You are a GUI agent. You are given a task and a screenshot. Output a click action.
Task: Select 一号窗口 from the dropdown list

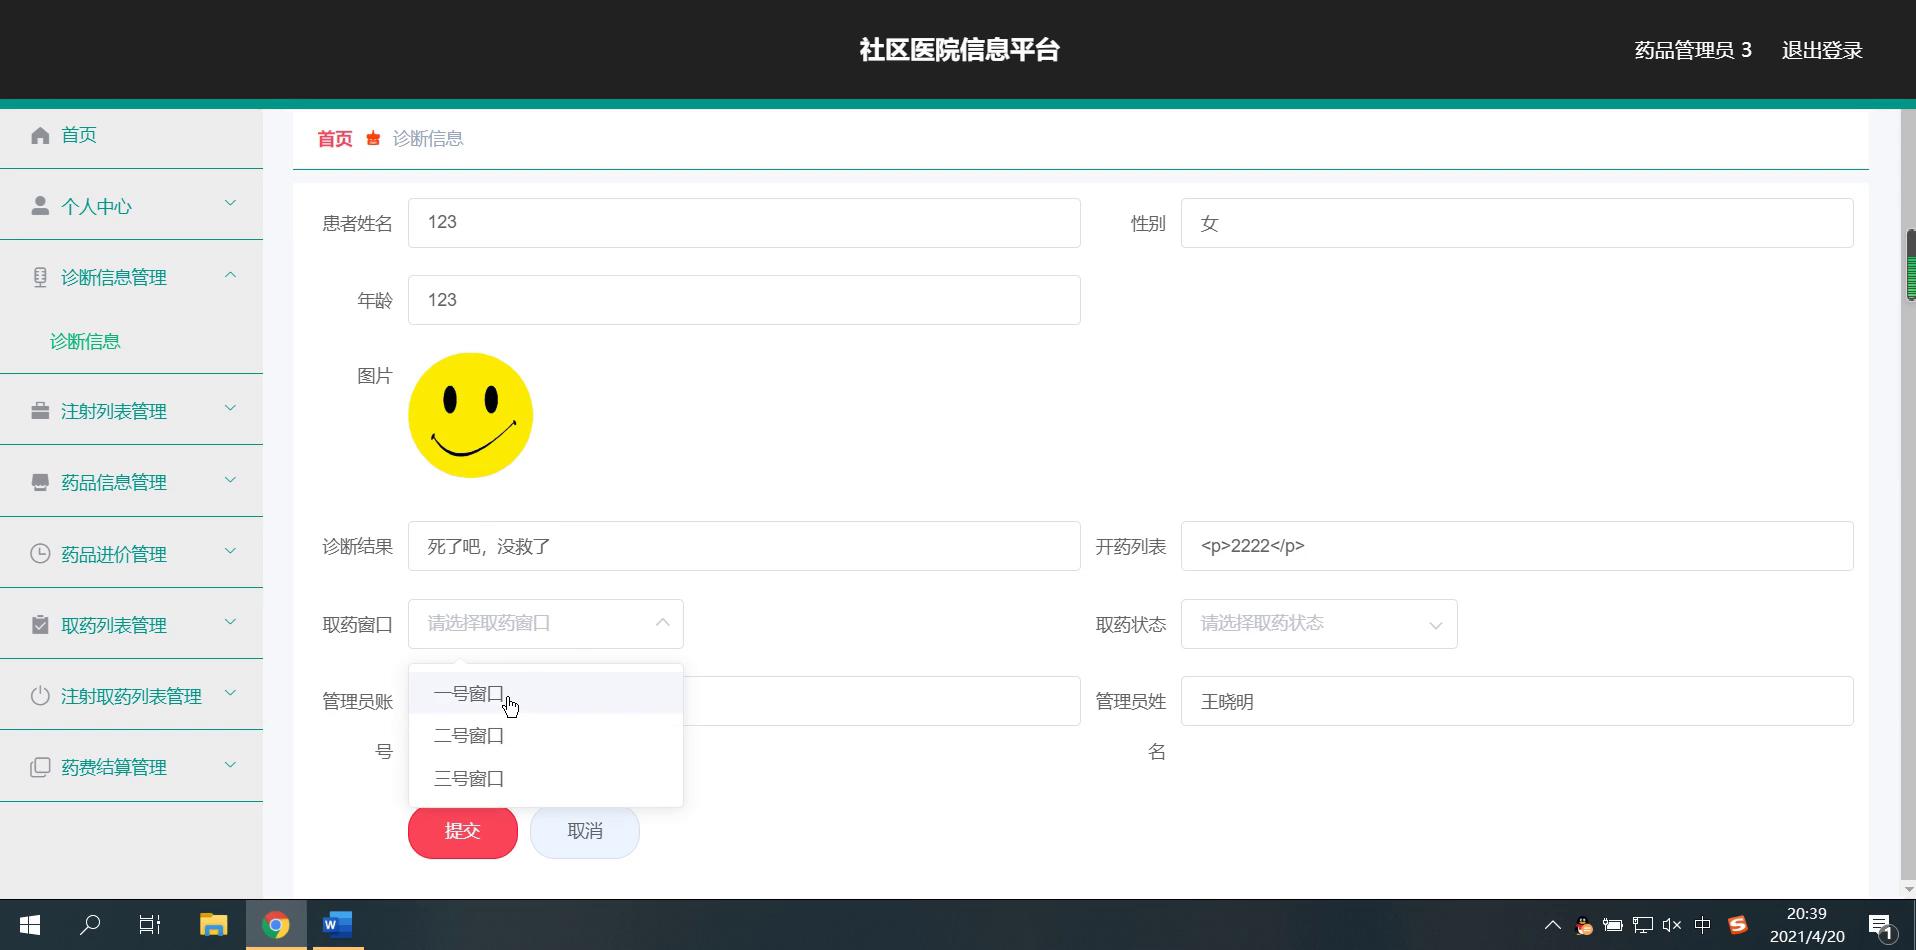[x=469, y=693]
